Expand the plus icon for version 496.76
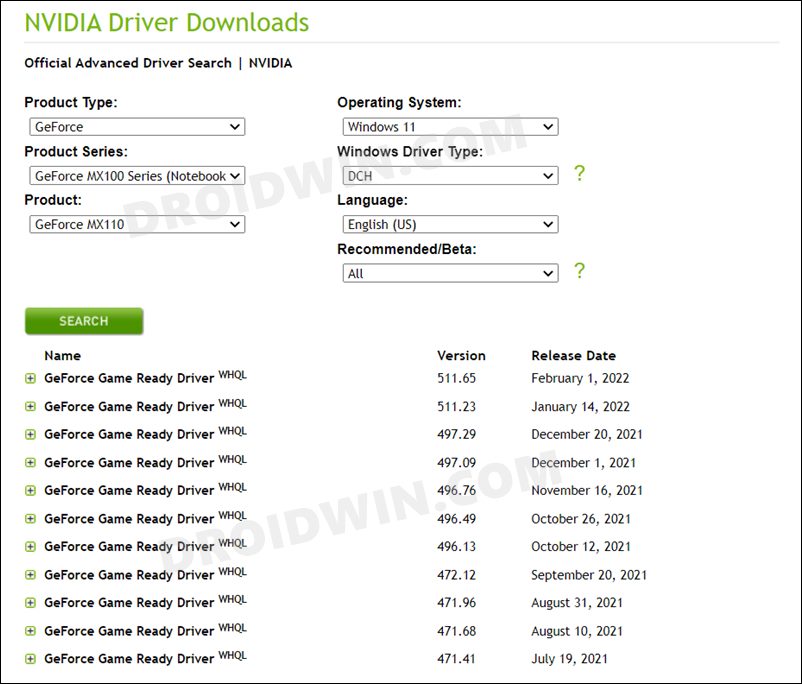This screenshot has width=802, height=684. (31, 491)
